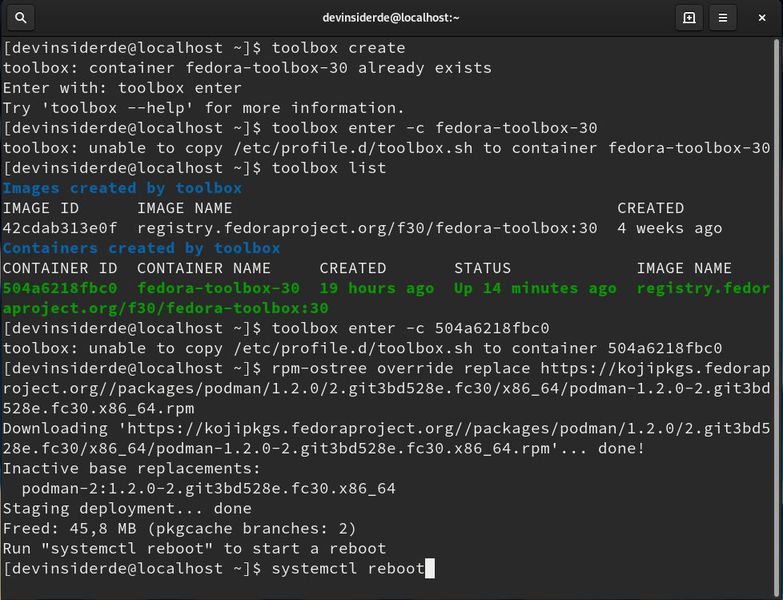Click the 'toolbox list' command
783x600 pixels.
(x=329, y=168)
